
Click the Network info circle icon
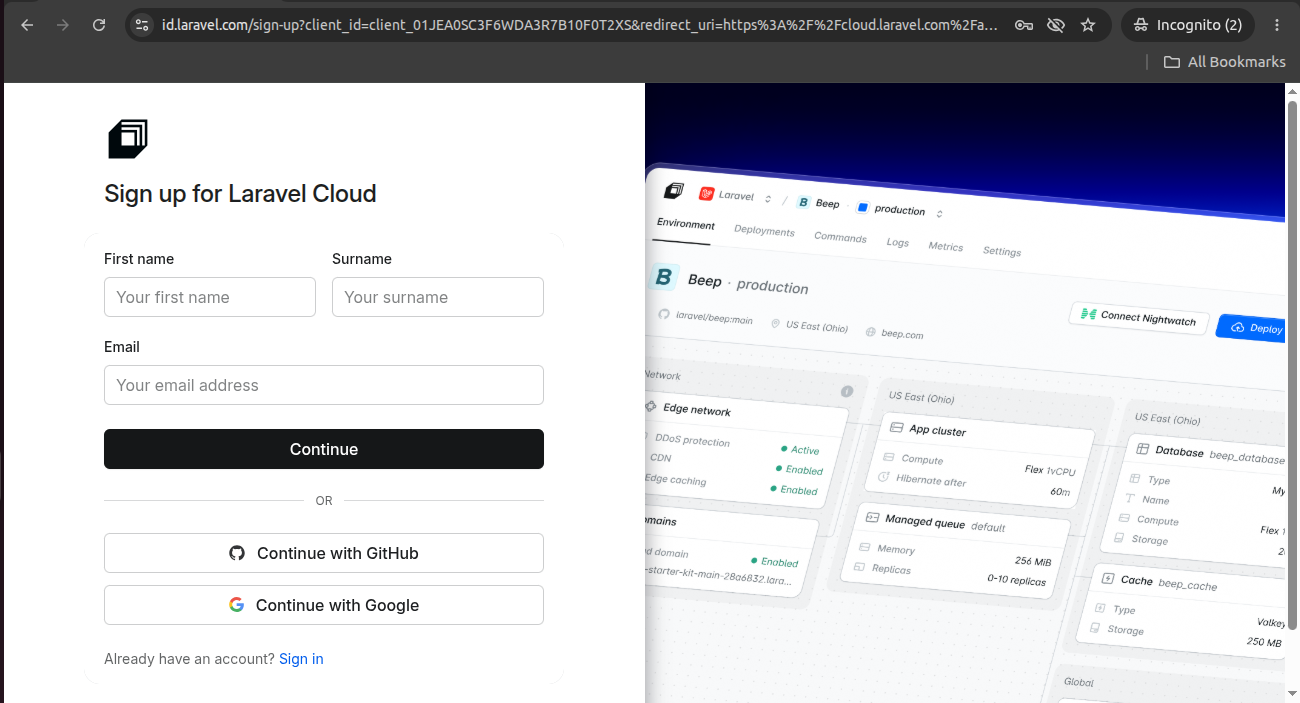(847, 391)
